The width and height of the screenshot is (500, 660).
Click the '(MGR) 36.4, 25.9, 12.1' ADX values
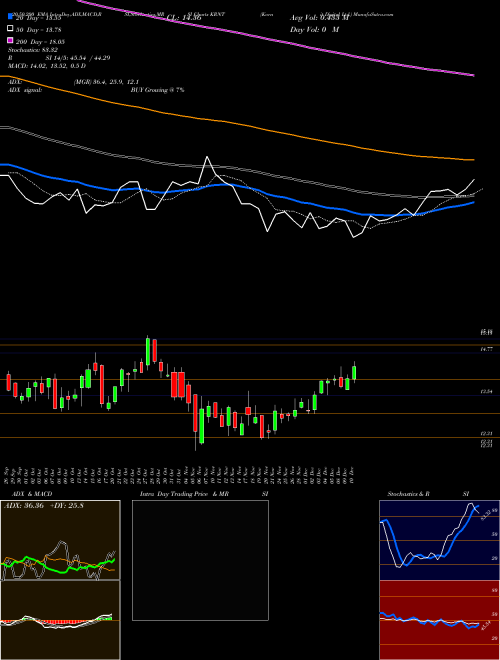(x=106, y=82)
